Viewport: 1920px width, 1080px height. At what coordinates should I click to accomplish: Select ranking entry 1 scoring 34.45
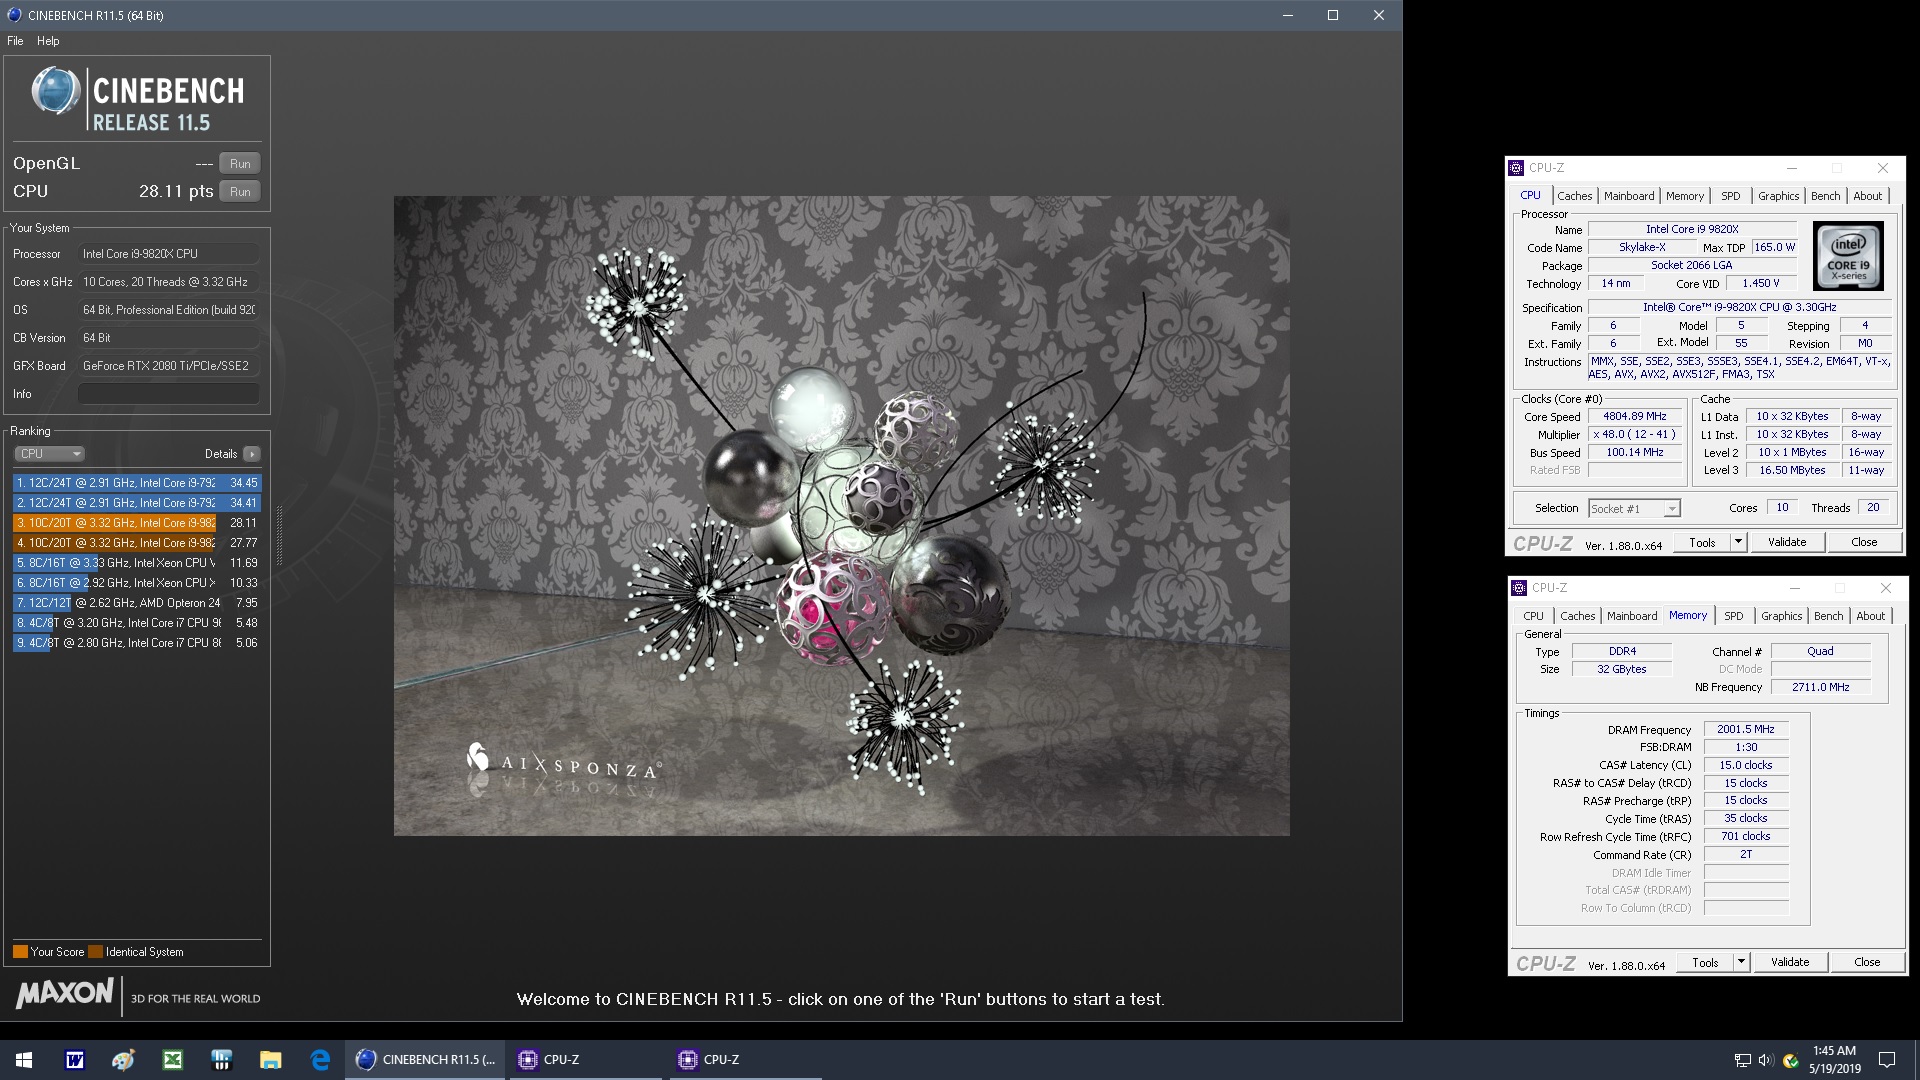(x=137, y=483)
